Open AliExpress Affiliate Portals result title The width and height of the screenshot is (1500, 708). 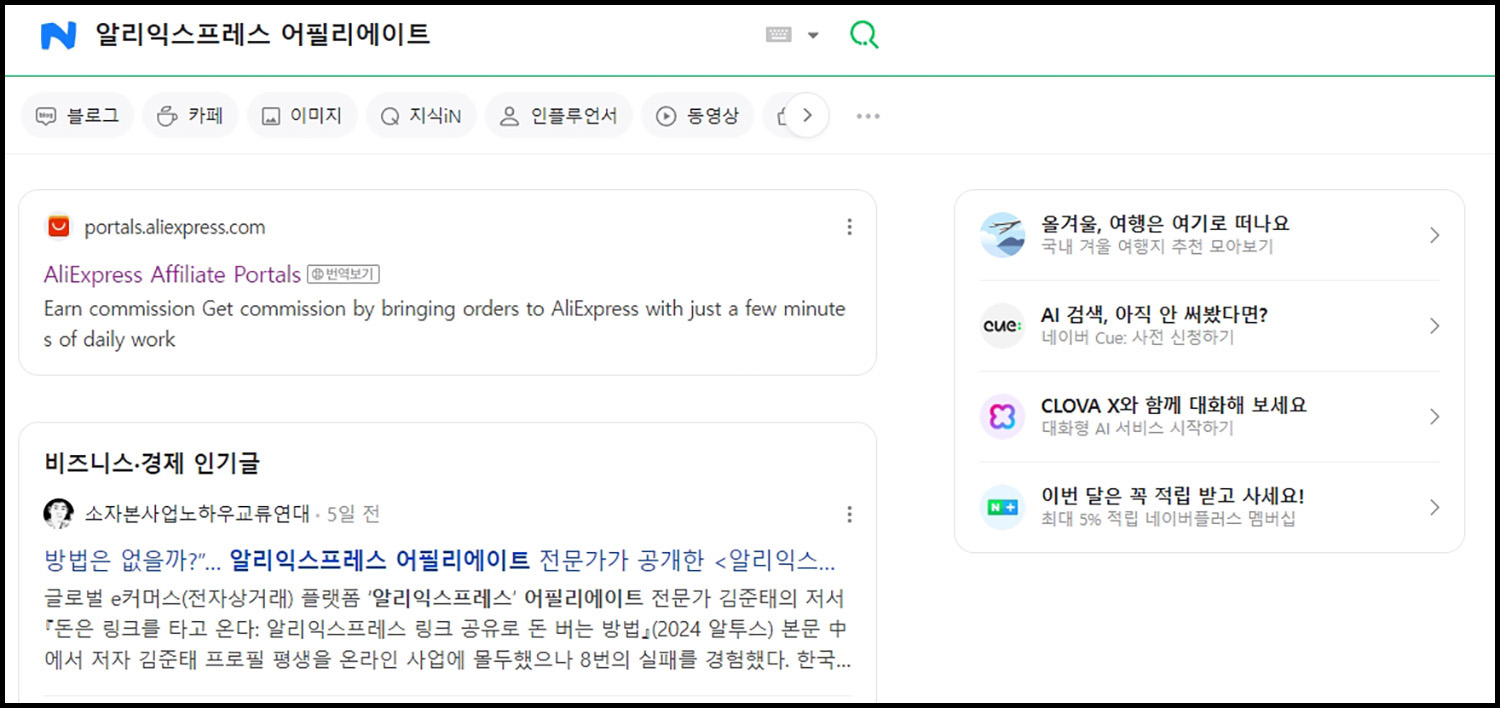172,274
